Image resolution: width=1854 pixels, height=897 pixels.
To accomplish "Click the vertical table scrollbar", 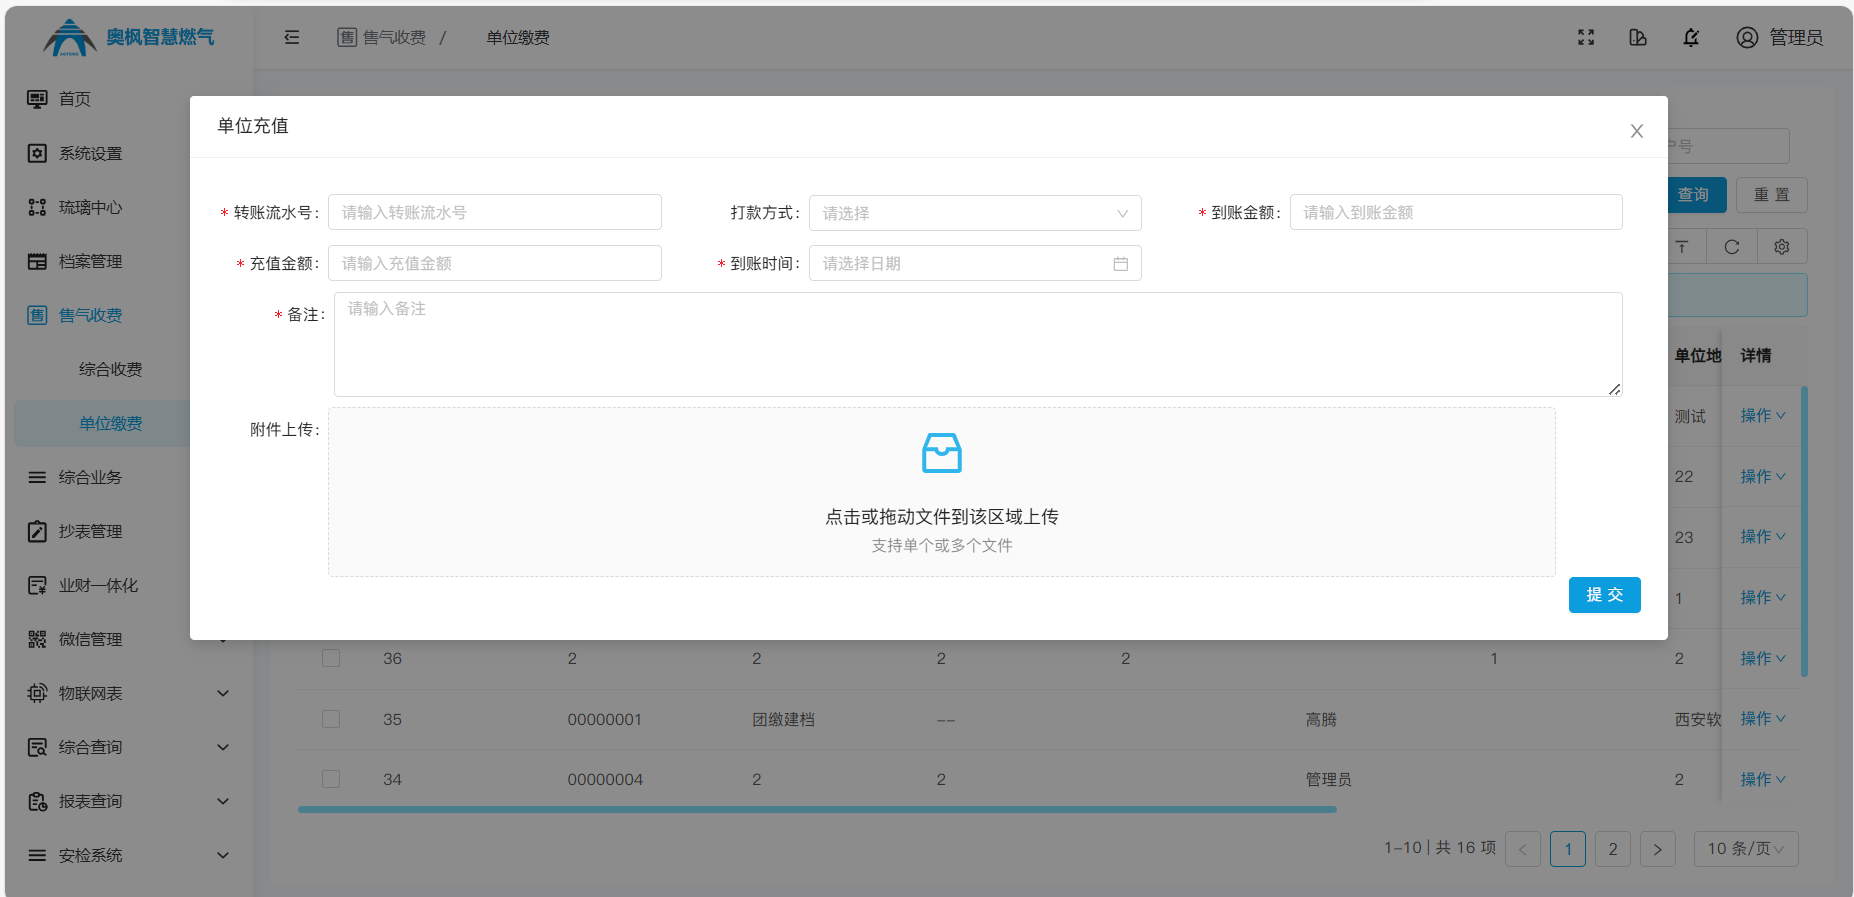I will click(x=1804, y=531).
